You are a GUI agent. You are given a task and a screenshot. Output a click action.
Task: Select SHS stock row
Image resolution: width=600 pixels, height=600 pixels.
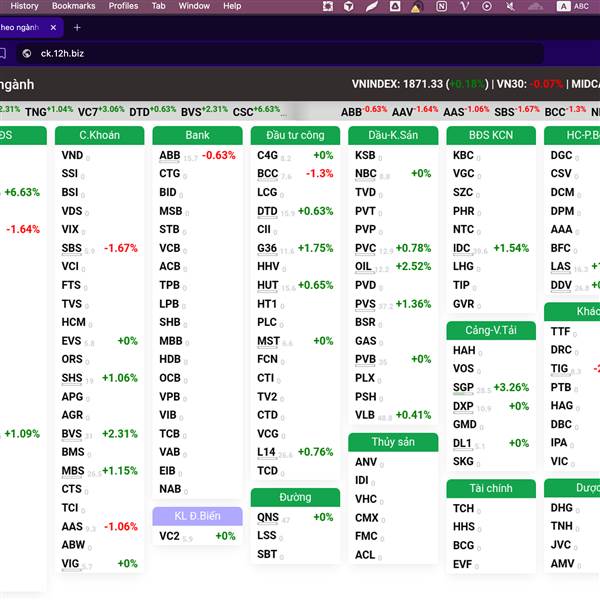(99, 378)
